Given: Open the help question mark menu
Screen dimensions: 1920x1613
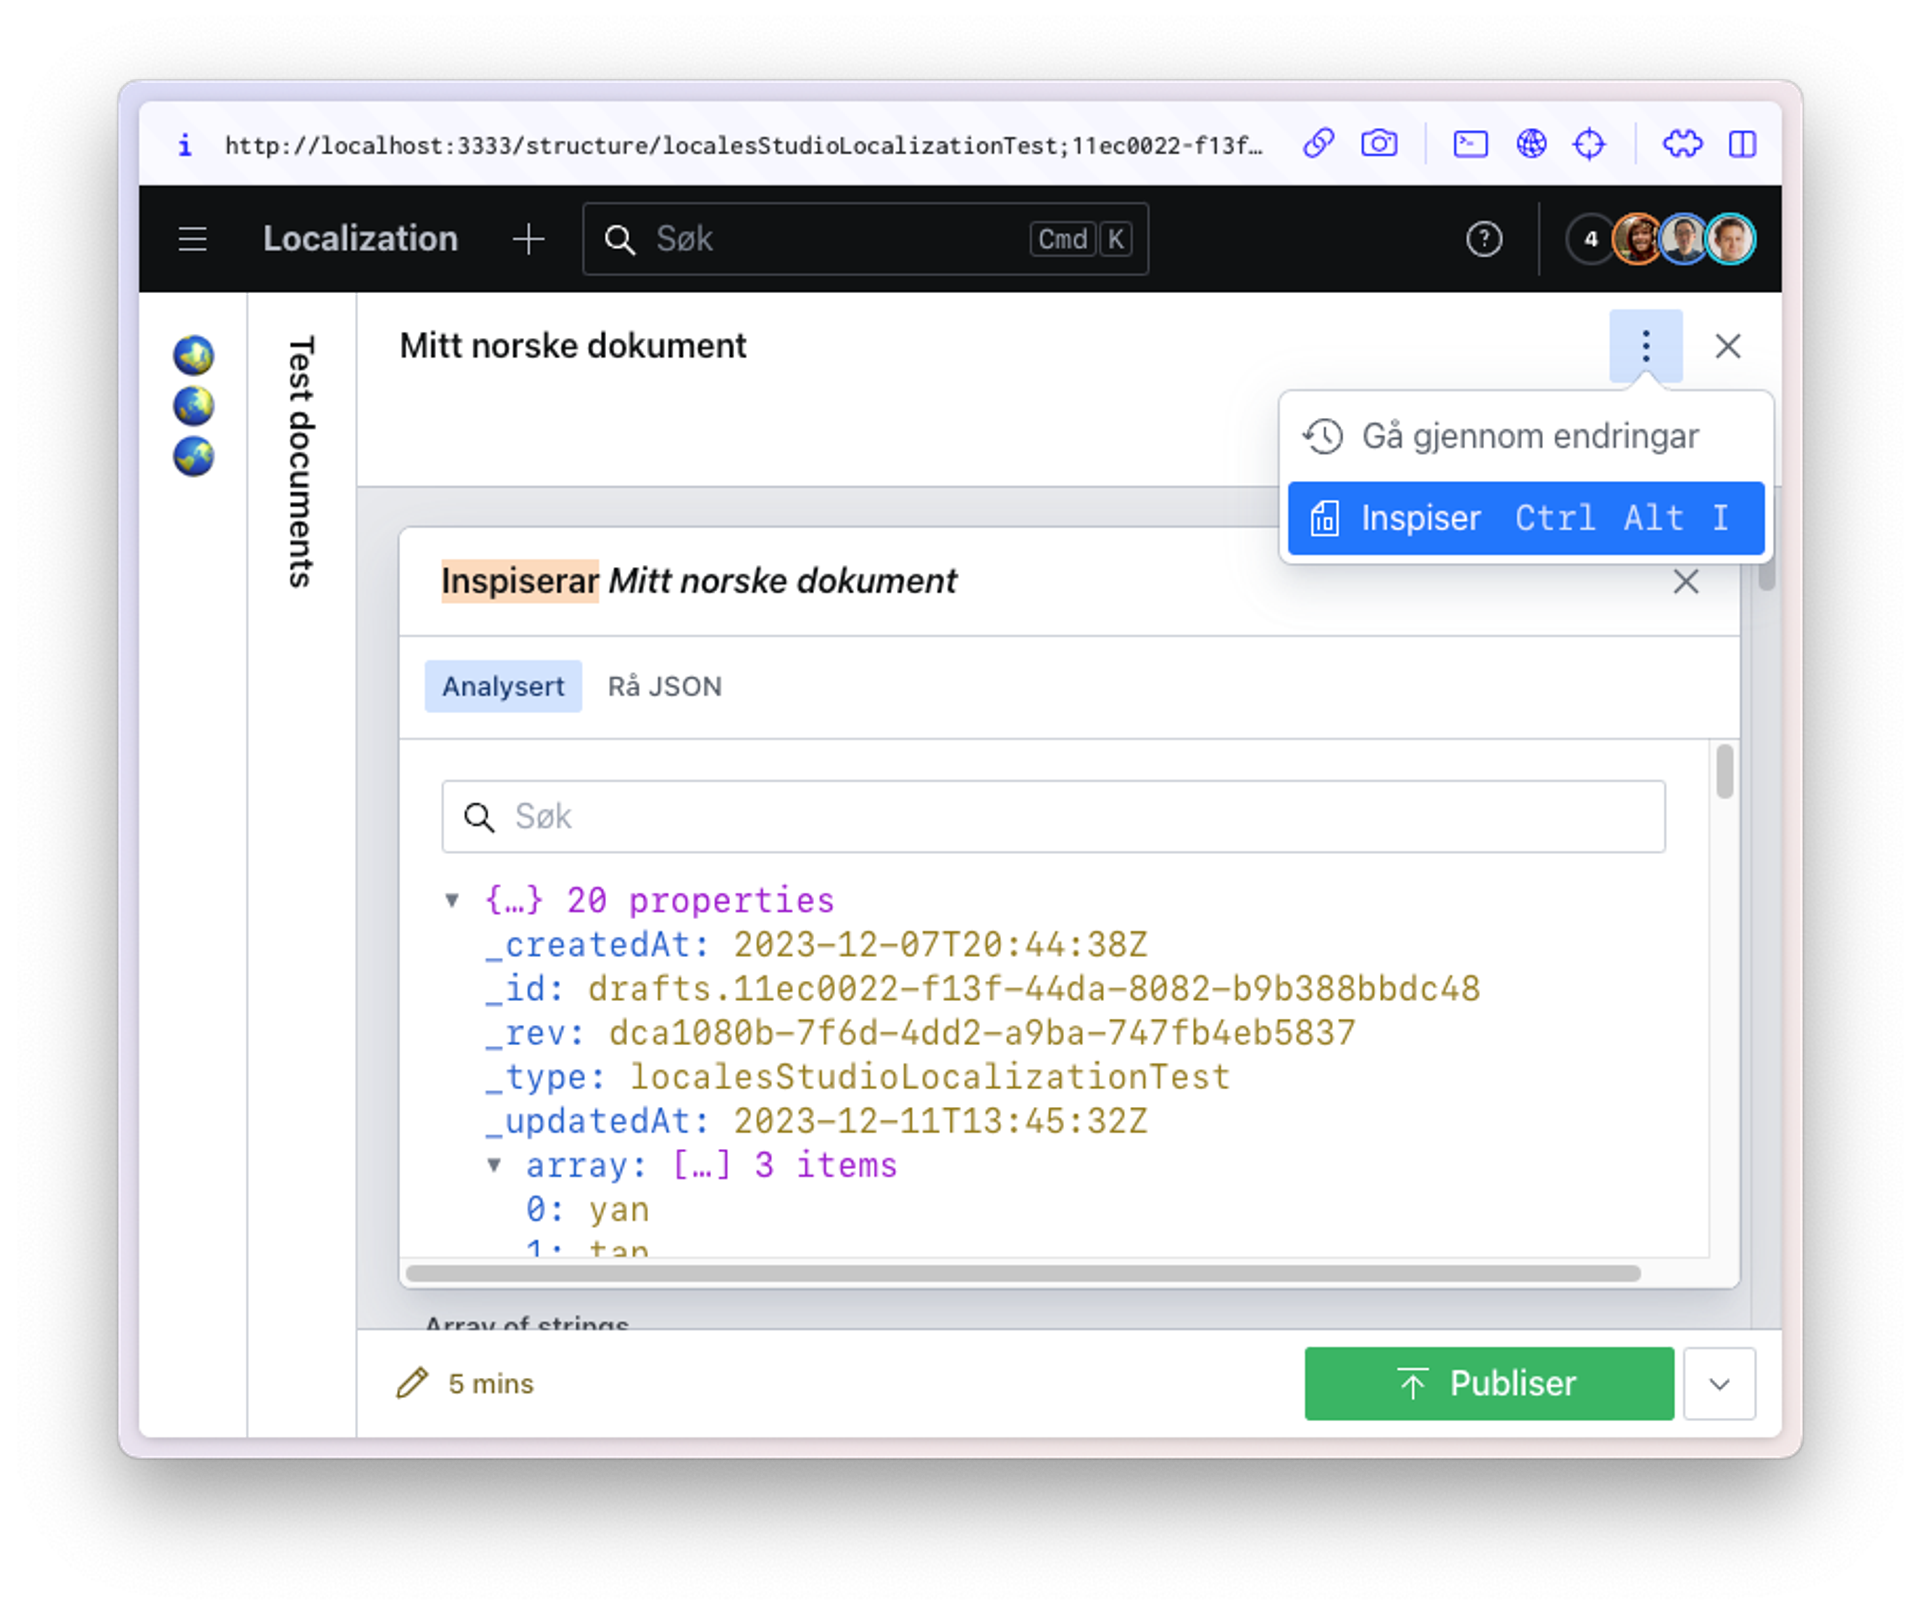Looking at the screenshot, I should click(1484, 239).
